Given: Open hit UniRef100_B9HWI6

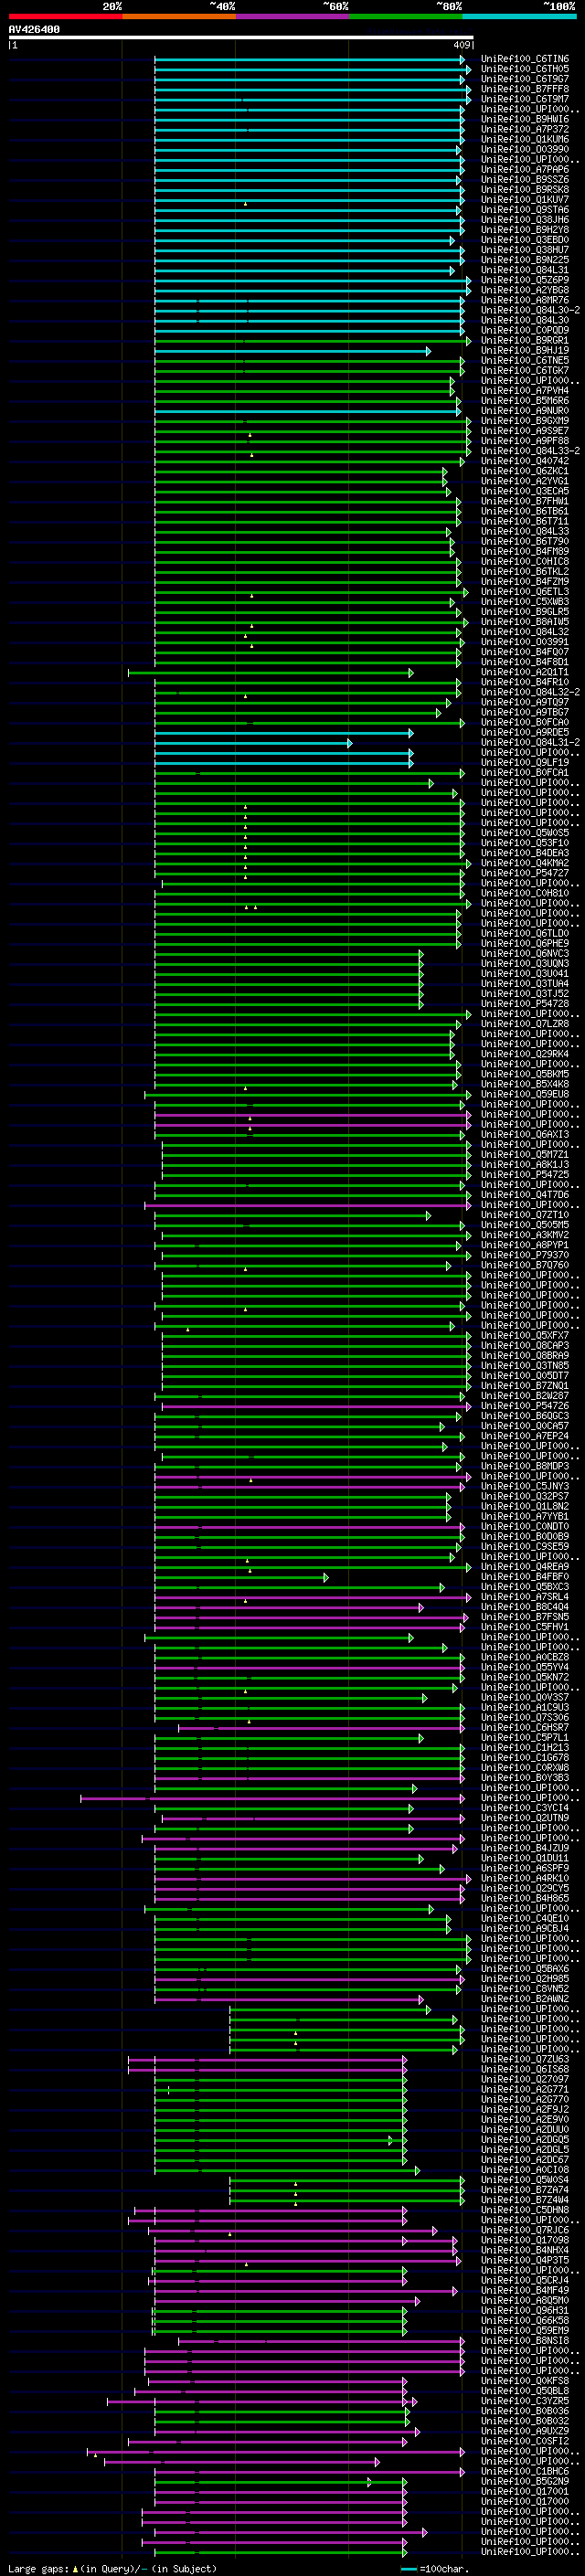Looking at the screenshot, I should click(525, 119).
